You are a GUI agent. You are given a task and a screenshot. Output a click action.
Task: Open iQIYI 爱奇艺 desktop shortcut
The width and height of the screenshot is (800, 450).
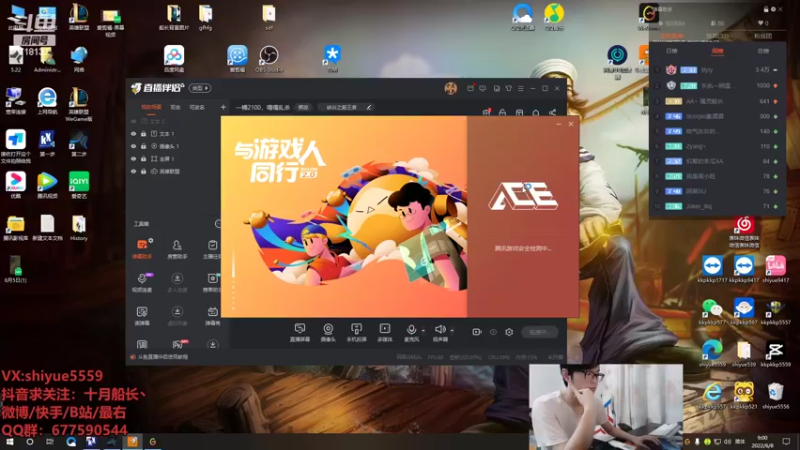click(x=79, y=185)
